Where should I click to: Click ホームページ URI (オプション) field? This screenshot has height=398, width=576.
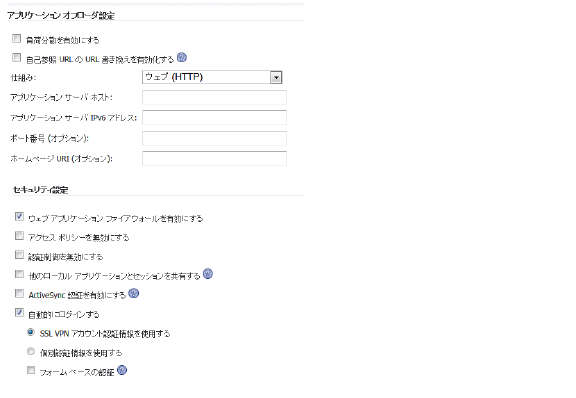(214, 158)
